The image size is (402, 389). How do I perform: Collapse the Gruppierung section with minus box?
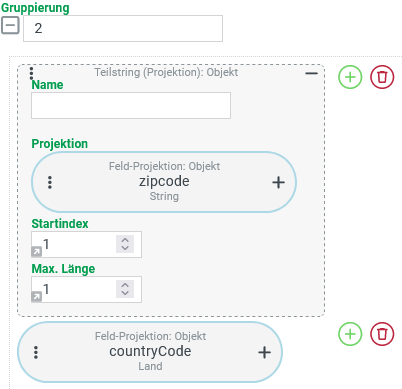[10, 25]
